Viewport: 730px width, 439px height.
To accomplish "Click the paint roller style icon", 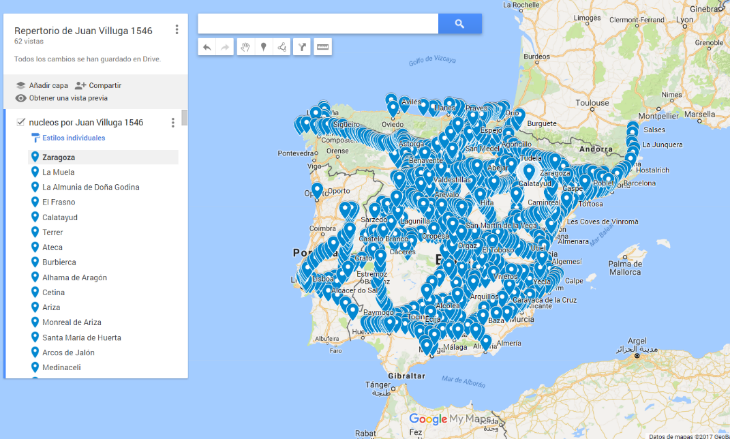I will (35, 138).
